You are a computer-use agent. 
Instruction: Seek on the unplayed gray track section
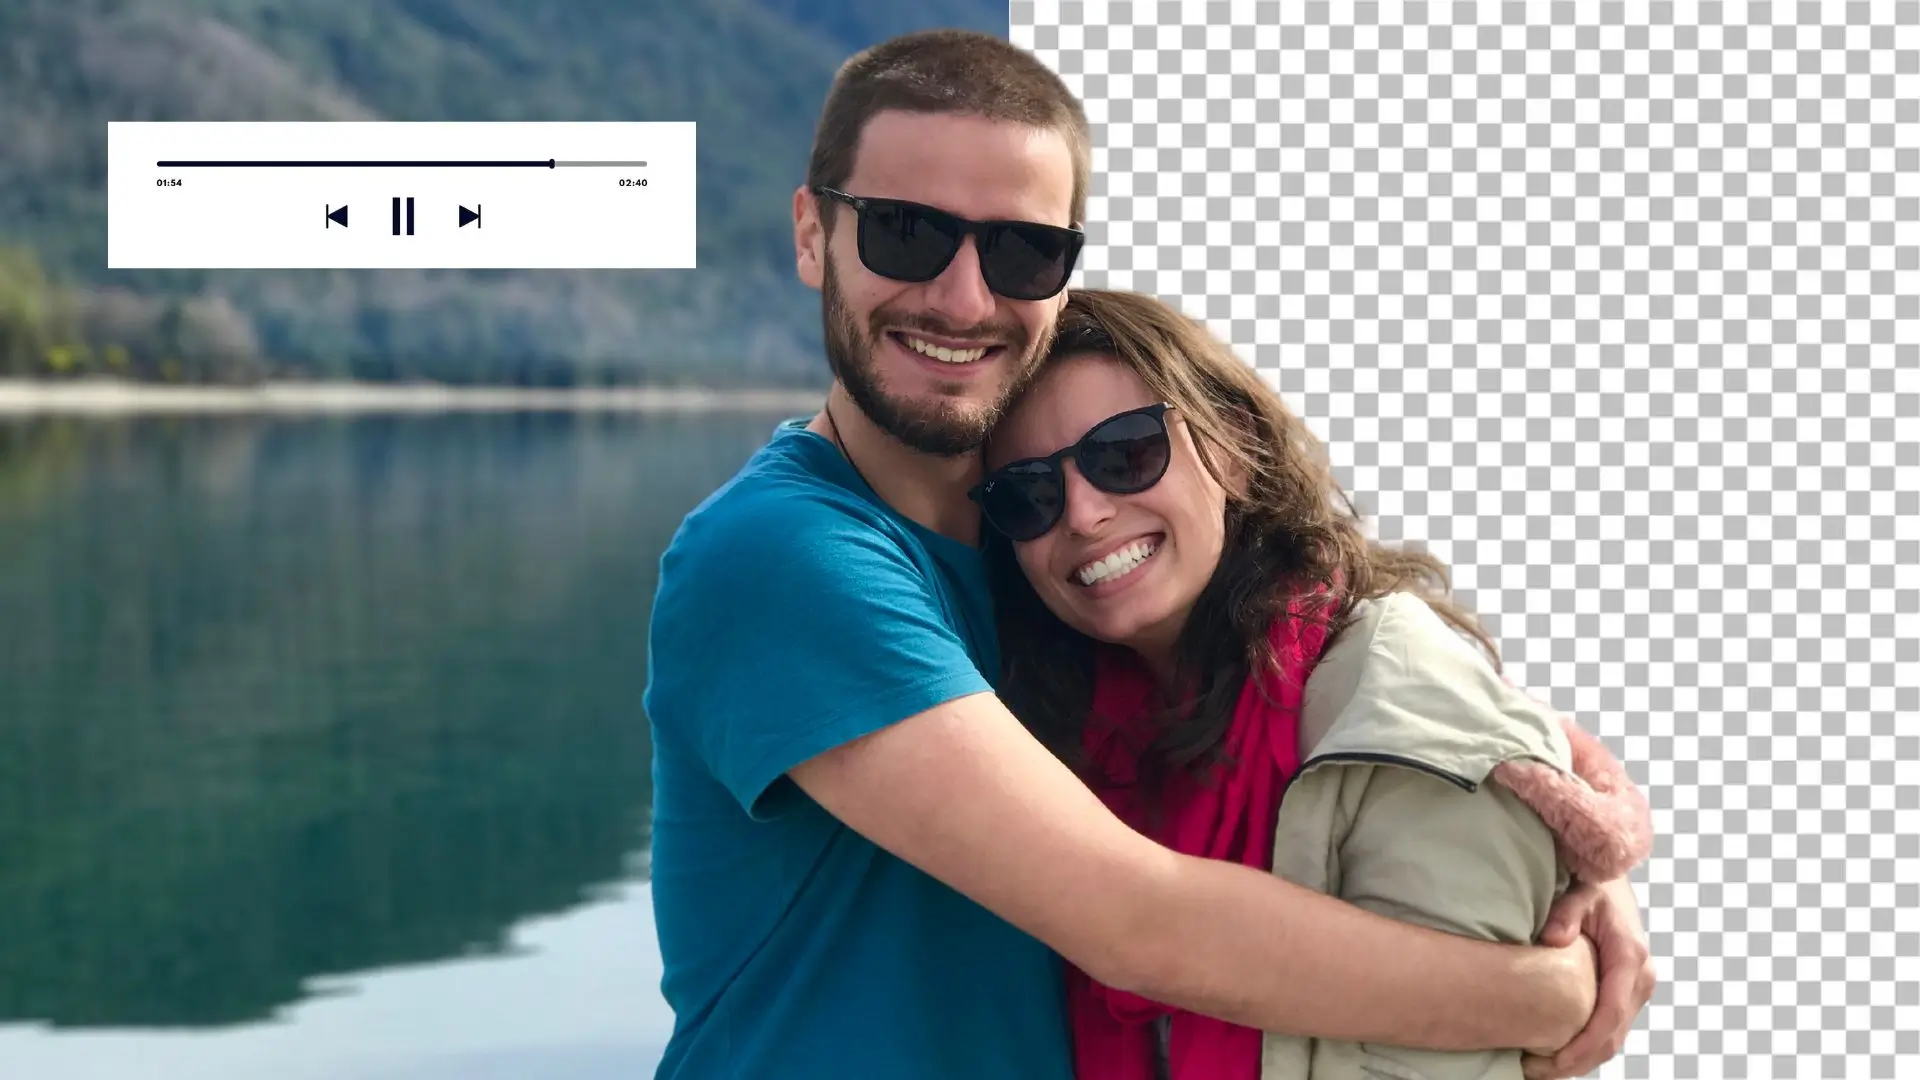(x=601, y=163)
